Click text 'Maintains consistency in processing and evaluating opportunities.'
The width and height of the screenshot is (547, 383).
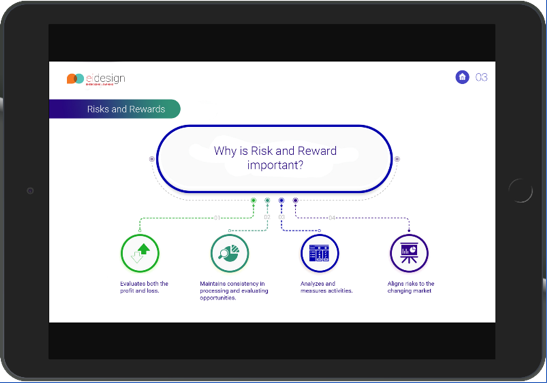[234, 291]
